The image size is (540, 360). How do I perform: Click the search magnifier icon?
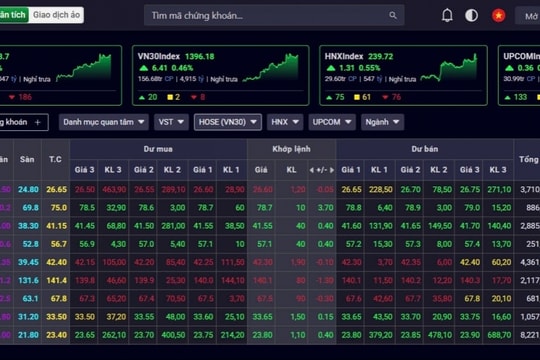(x=393, y=15)
